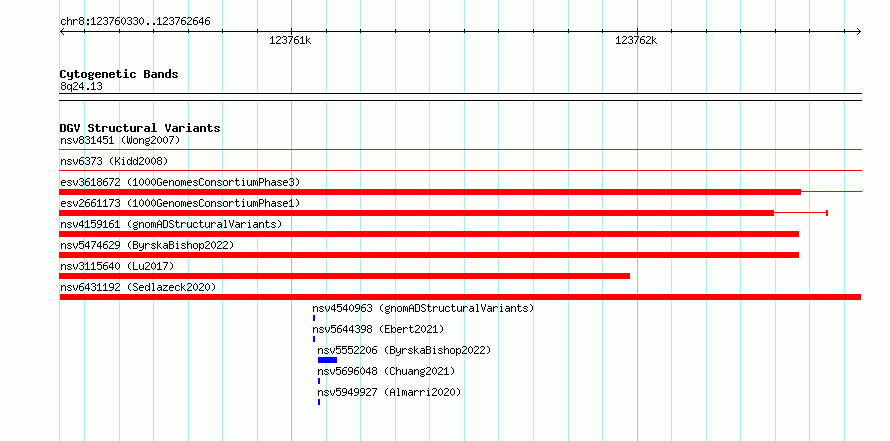The image size is (890, 441).
Task: Open the nsv5949927 (Almarri2020) label
Action: coord(389,392)
